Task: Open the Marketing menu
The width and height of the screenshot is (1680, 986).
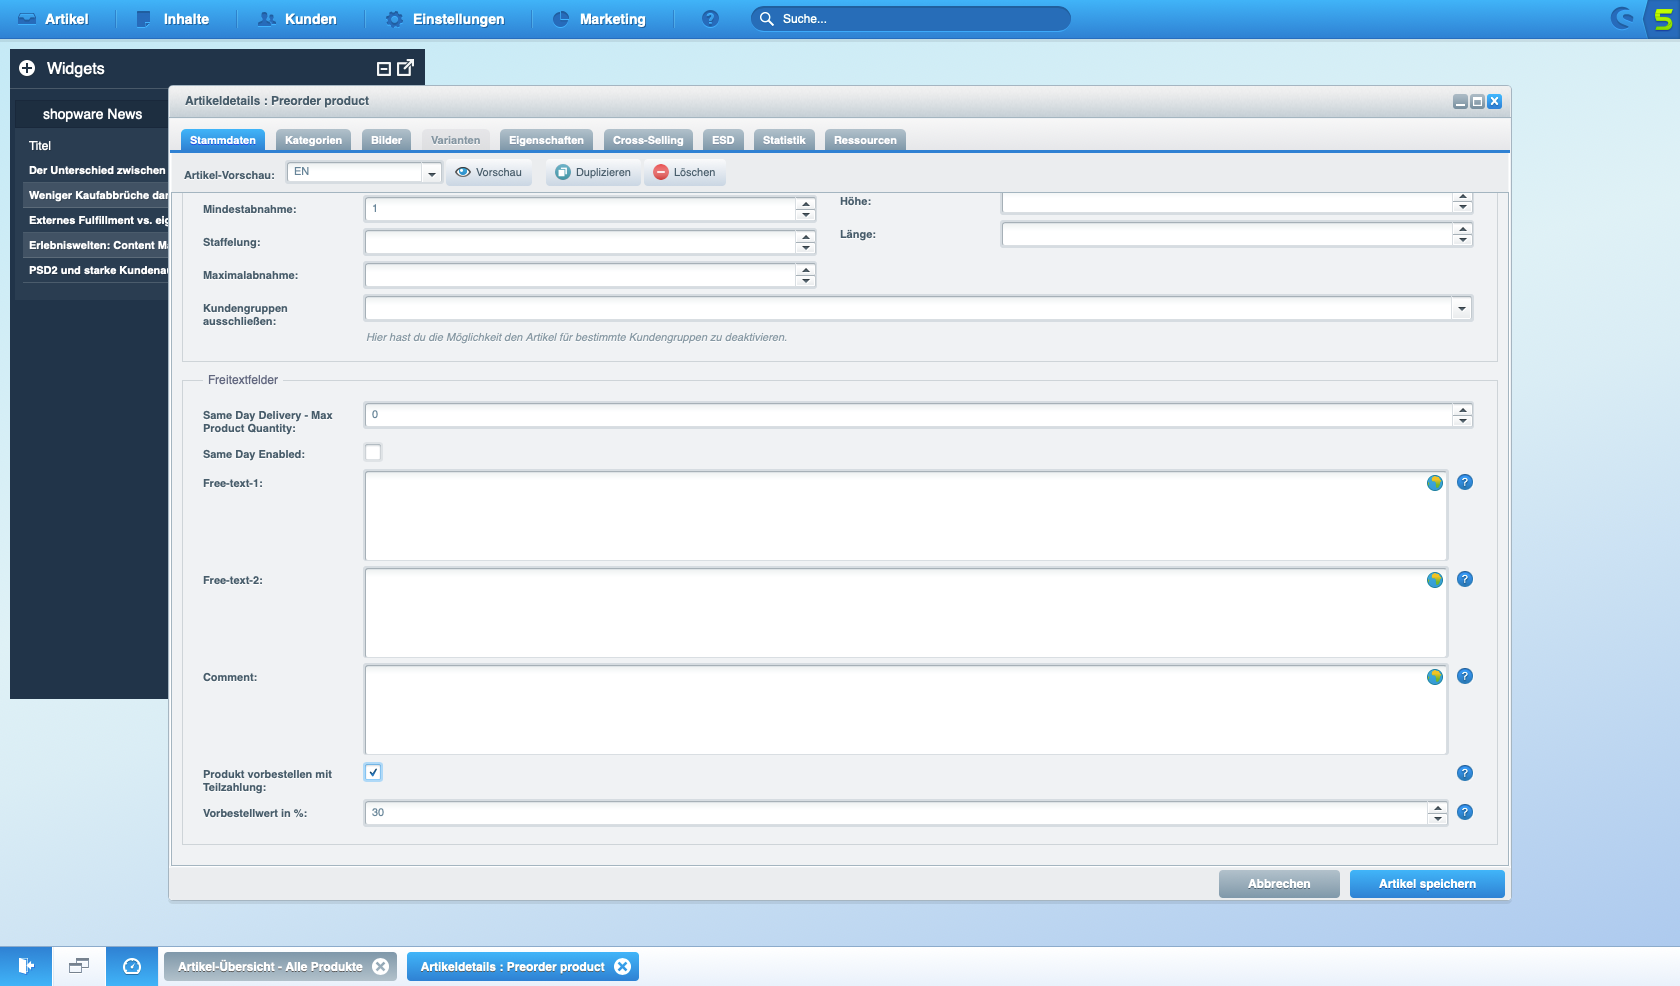Action: coord(599,19)
